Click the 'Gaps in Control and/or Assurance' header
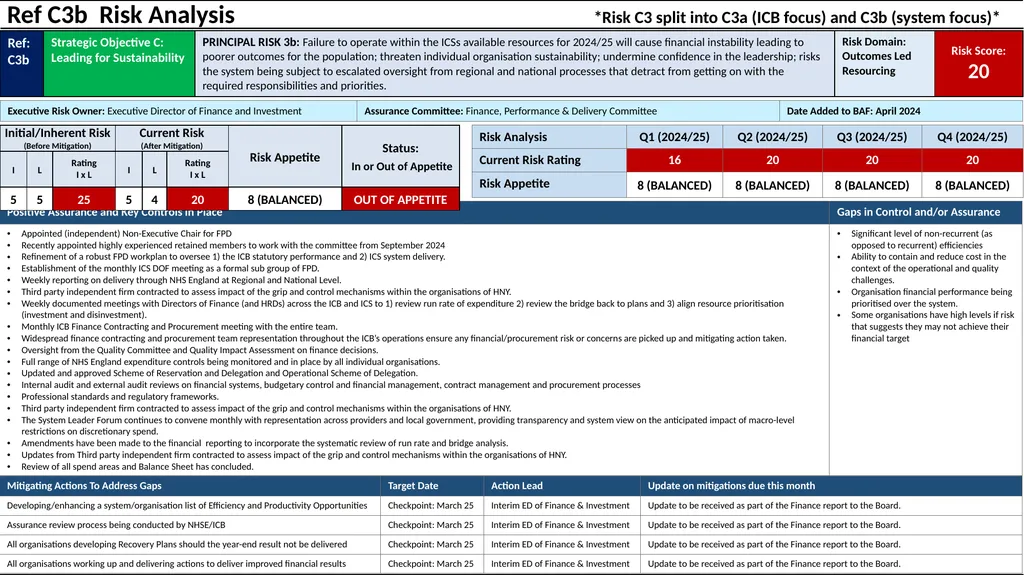 (926, 212)
